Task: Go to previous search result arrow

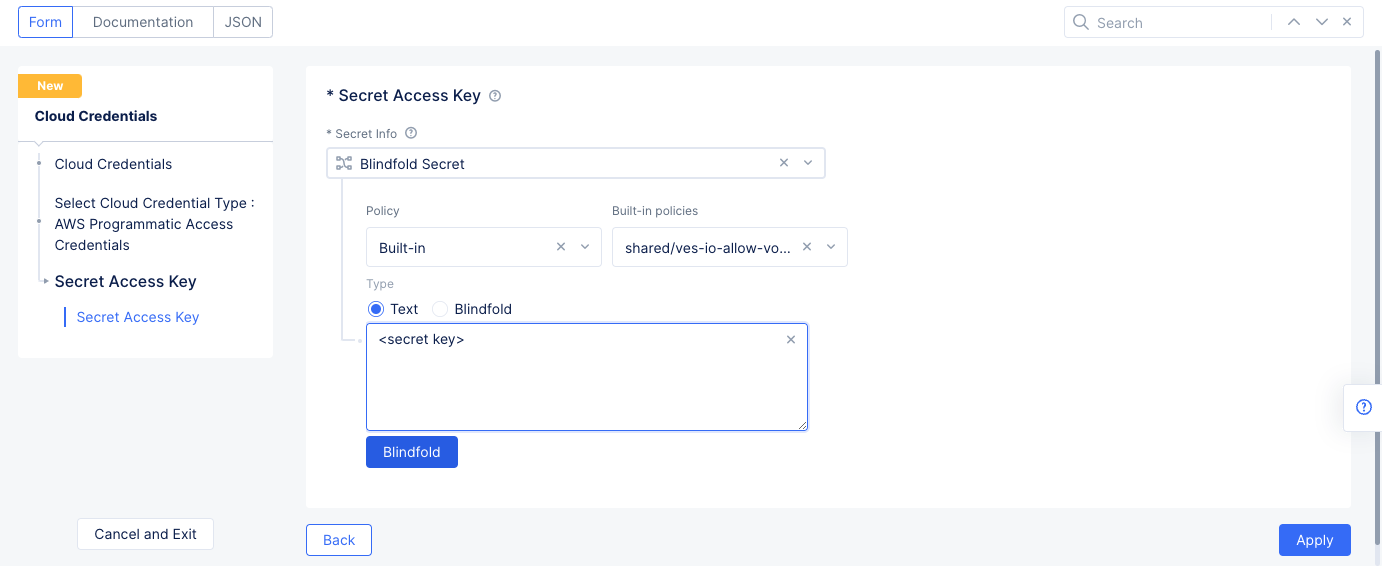Action: click(x=1294, y=22)
